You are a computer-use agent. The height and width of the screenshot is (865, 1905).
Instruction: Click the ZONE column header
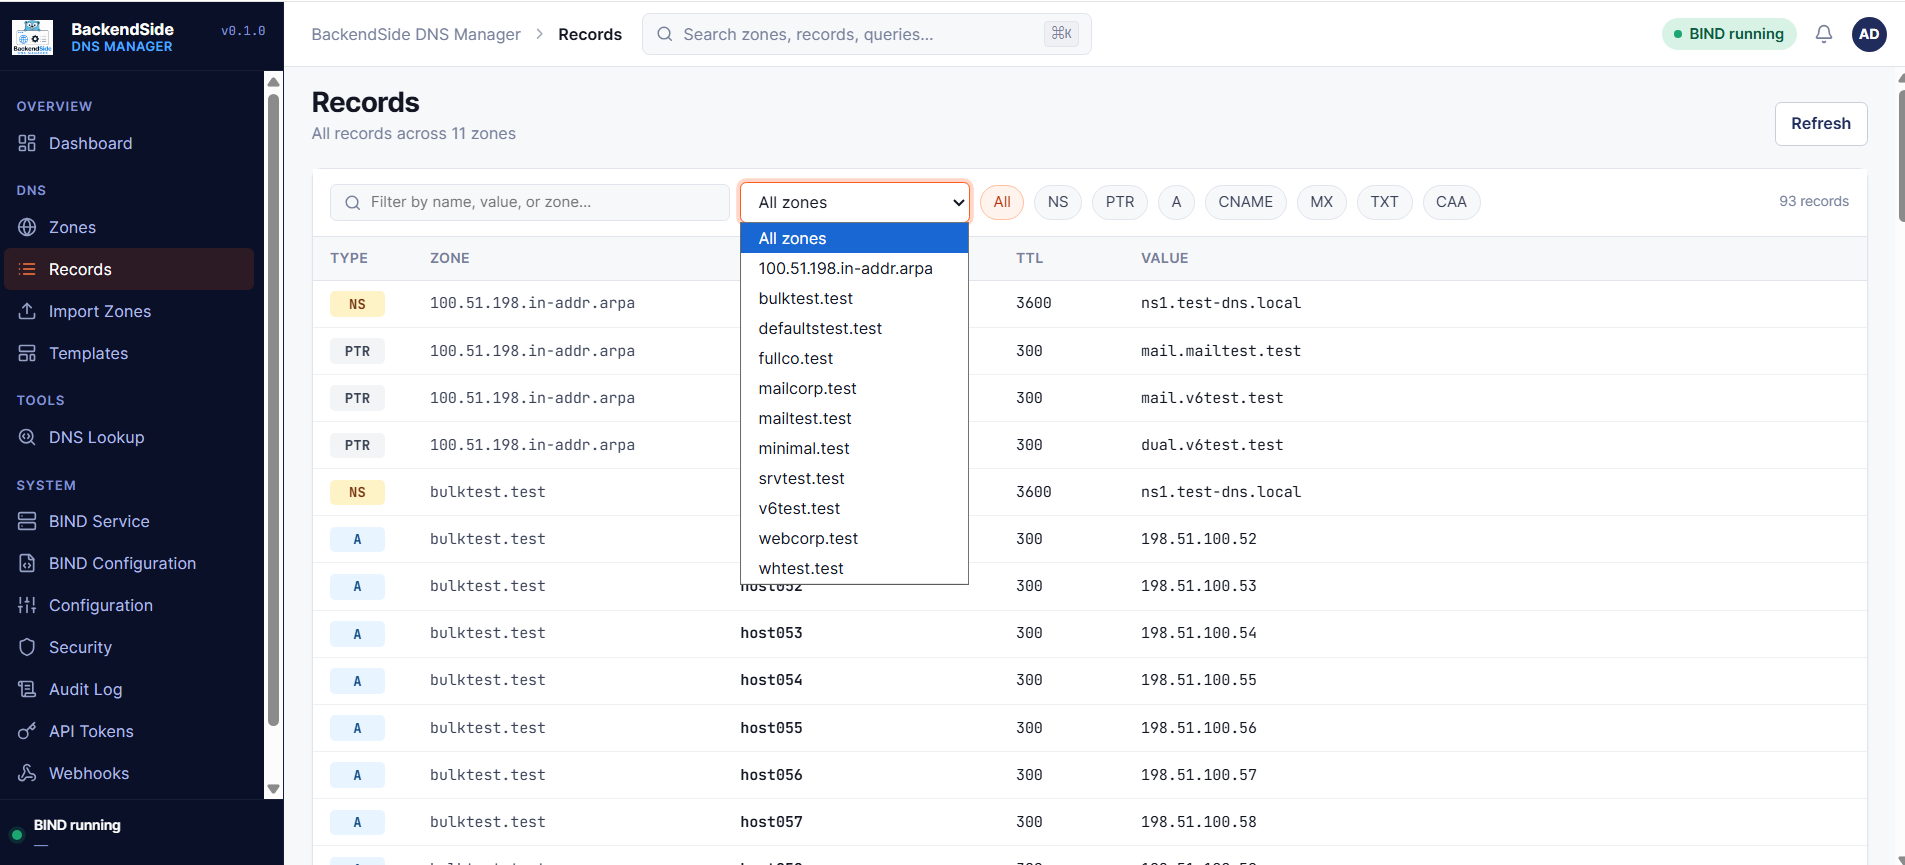pos(450,258)
